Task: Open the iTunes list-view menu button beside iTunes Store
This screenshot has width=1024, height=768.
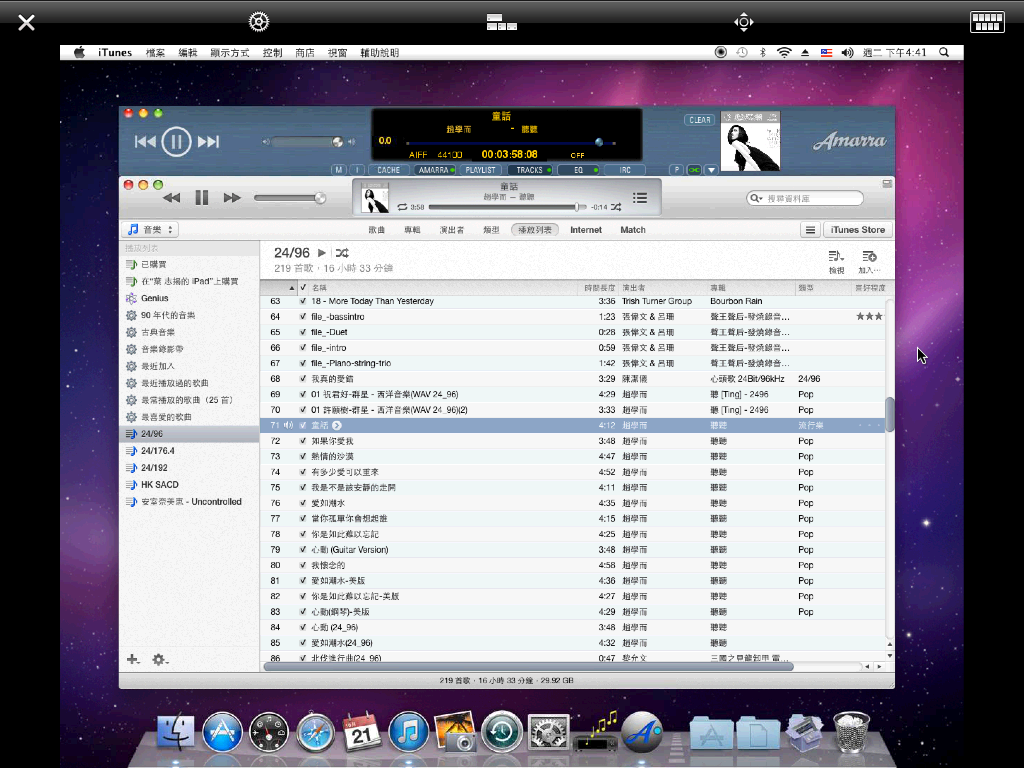Action: coord(810,230)
